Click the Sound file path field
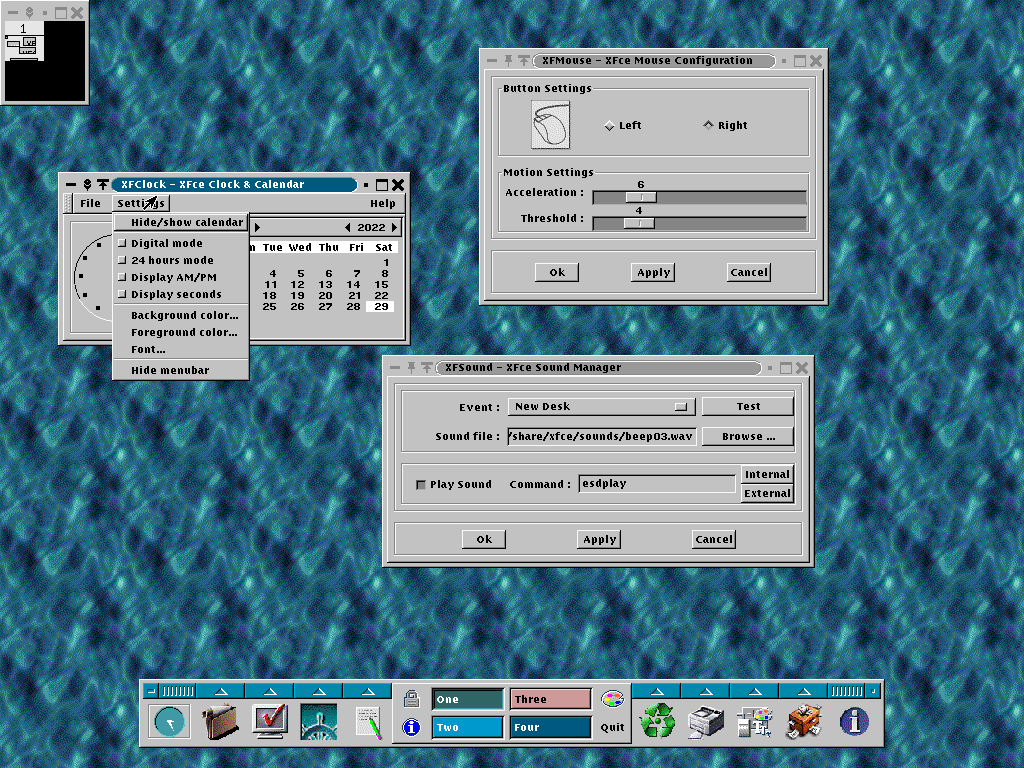This screenshot has height=768, width=1024. 601,436
